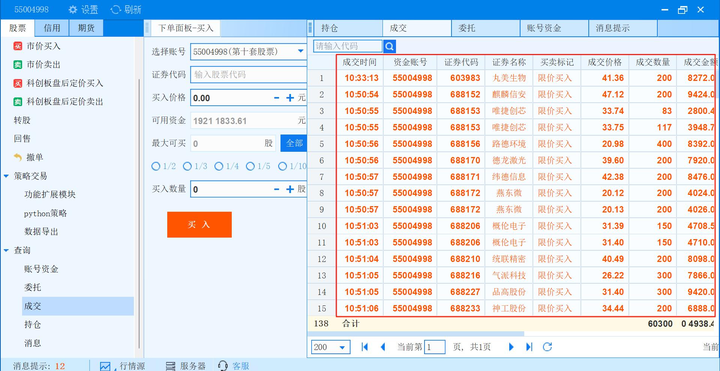The width and height of the screenshot is (720, 371).
Task: Go to next page arrow
Action: coord(511,347)
